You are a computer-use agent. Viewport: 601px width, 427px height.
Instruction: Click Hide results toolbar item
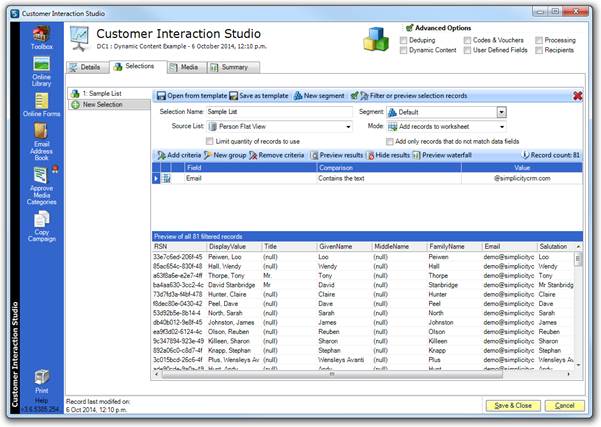388,155
